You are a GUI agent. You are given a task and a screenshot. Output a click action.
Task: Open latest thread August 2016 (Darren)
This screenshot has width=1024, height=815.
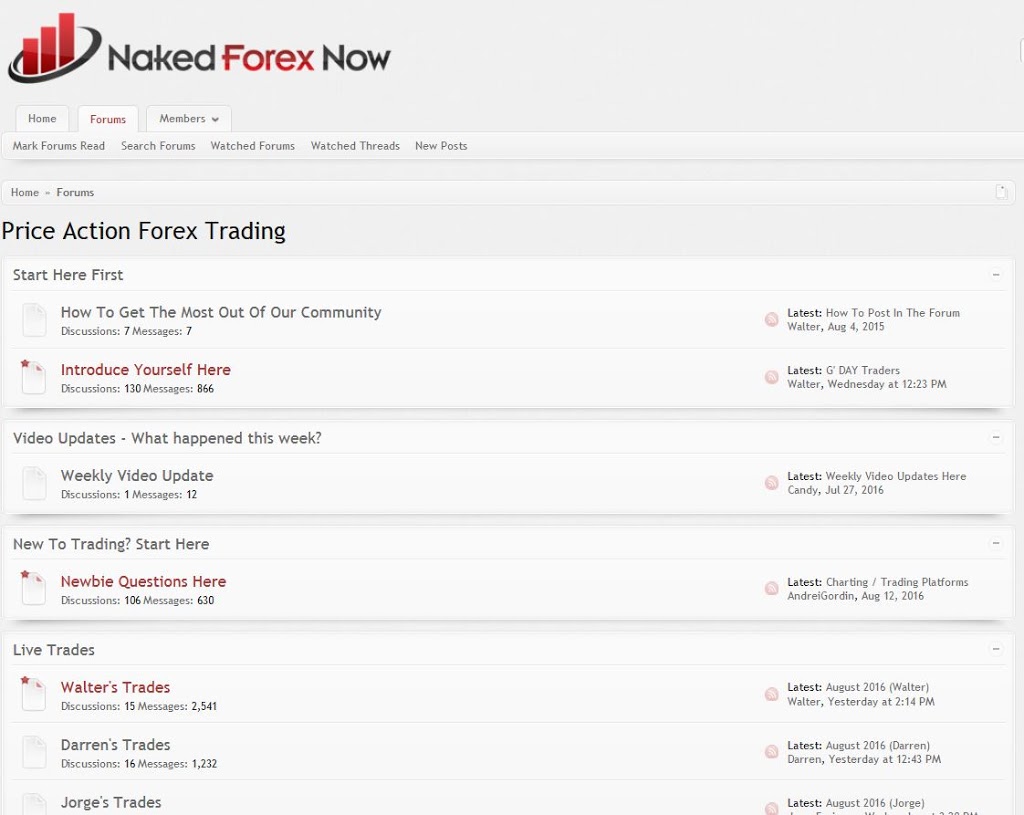tap(878, 745)
